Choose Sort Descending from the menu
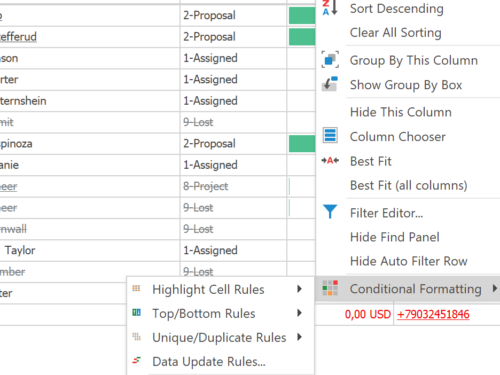The image size is (500, 375). pos(397,9)
